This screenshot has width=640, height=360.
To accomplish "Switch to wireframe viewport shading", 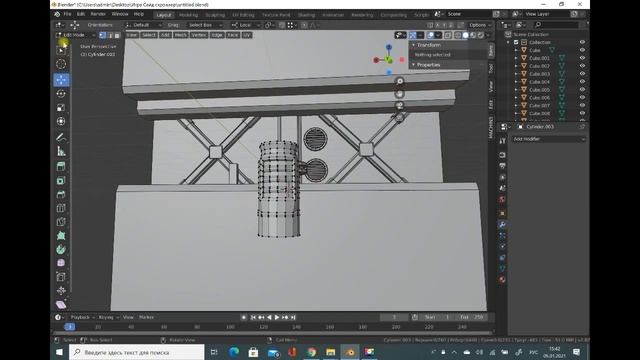I will [458, 35].
